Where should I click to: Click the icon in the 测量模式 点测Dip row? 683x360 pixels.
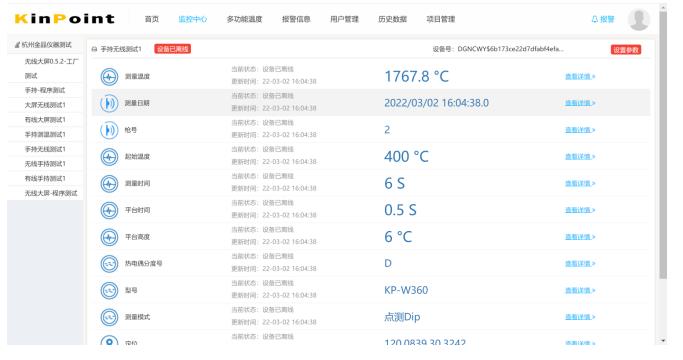click(109, 317)
